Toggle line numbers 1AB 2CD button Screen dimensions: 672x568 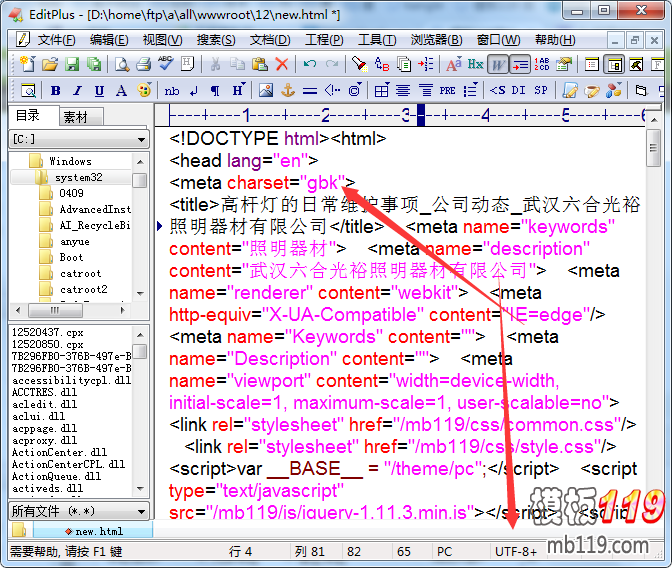(542, 64)
